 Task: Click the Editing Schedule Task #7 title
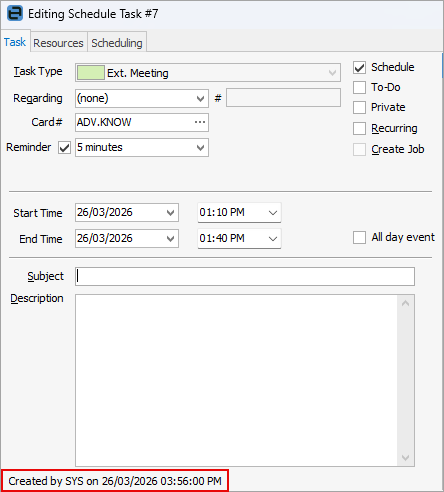click(93, 14)
